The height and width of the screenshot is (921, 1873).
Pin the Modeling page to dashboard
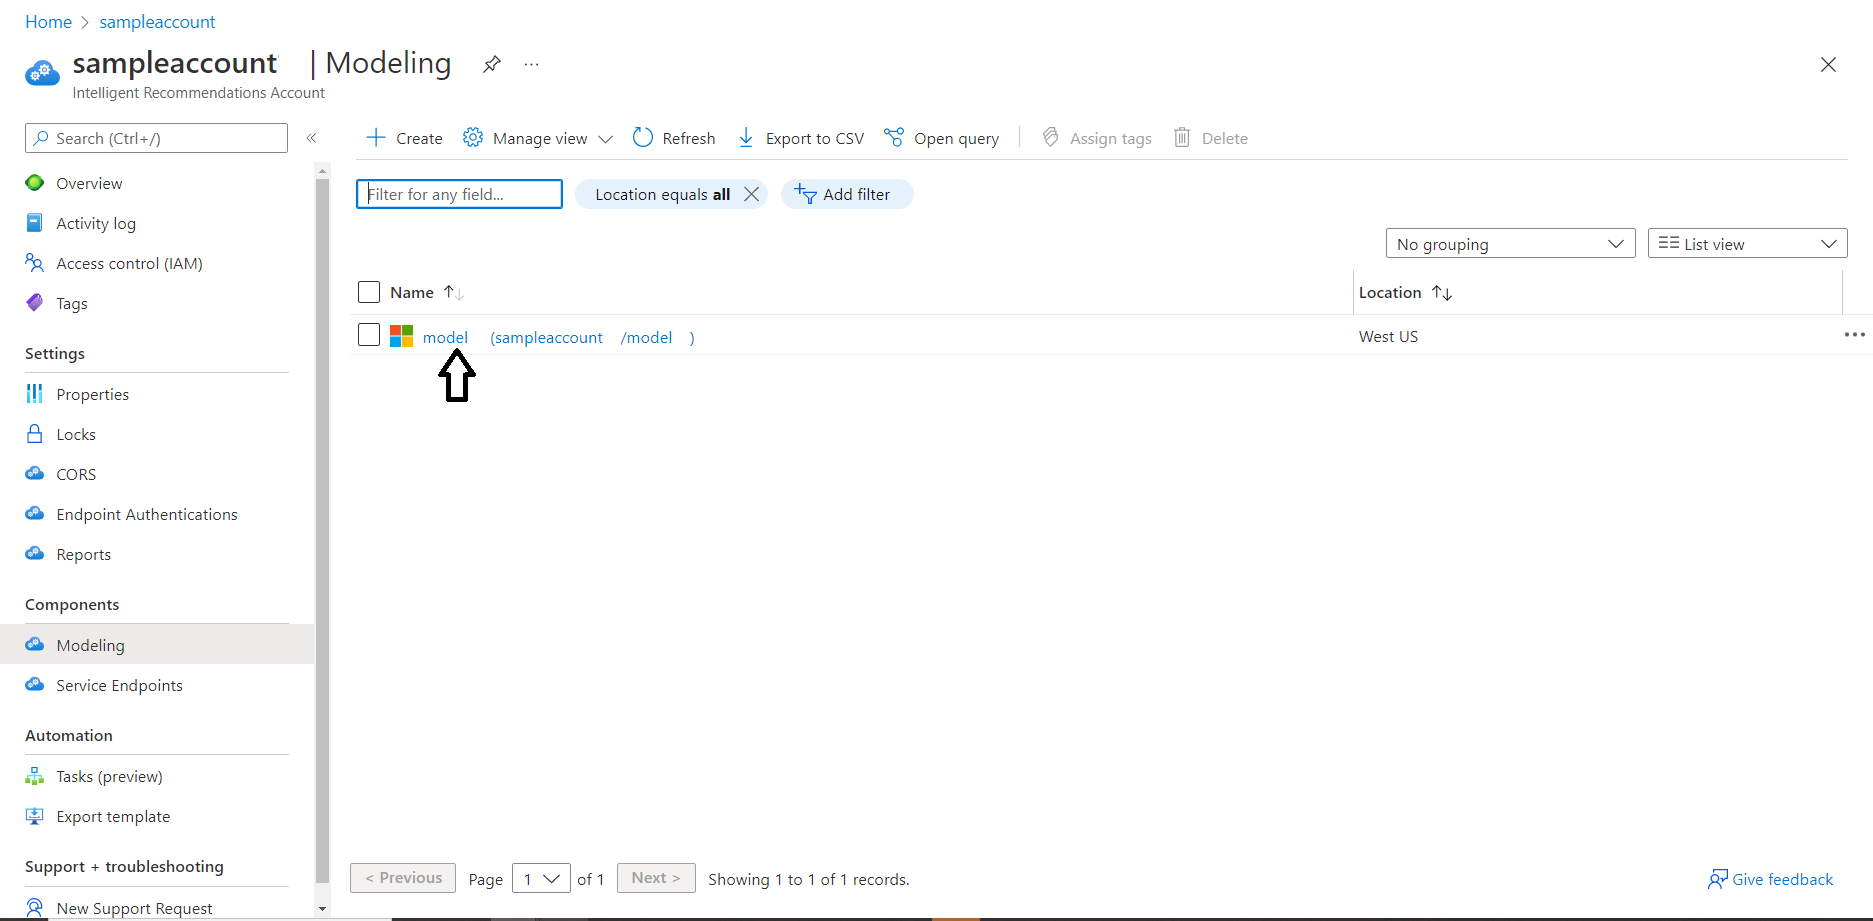click(491, 63)
